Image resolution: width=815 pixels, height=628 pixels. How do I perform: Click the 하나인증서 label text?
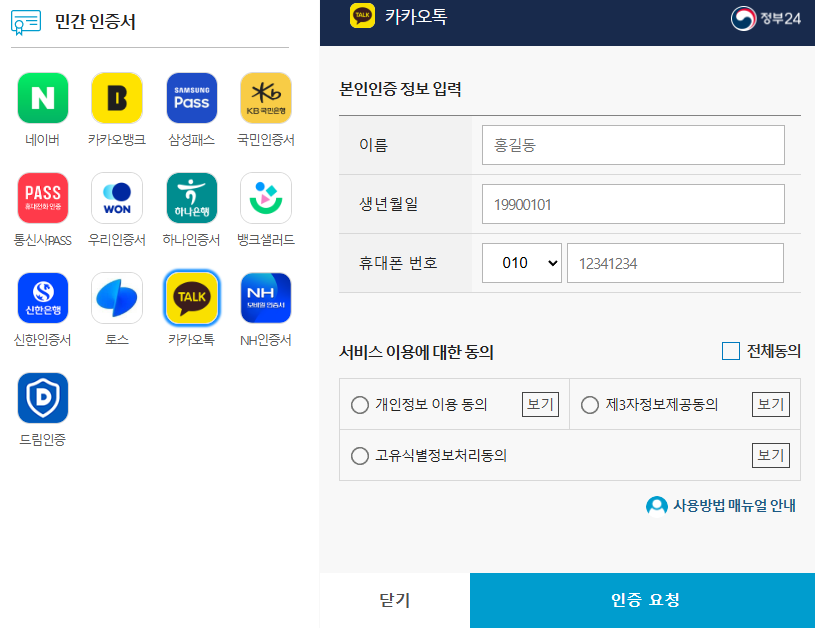191,240
